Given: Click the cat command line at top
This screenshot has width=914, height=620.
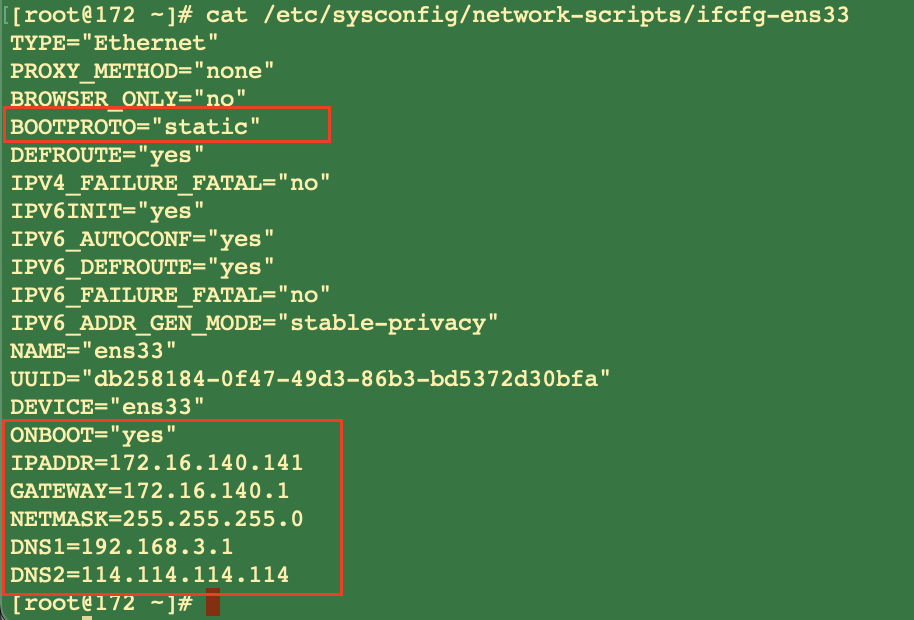Looking at the screenshot, I should [430, 15].
